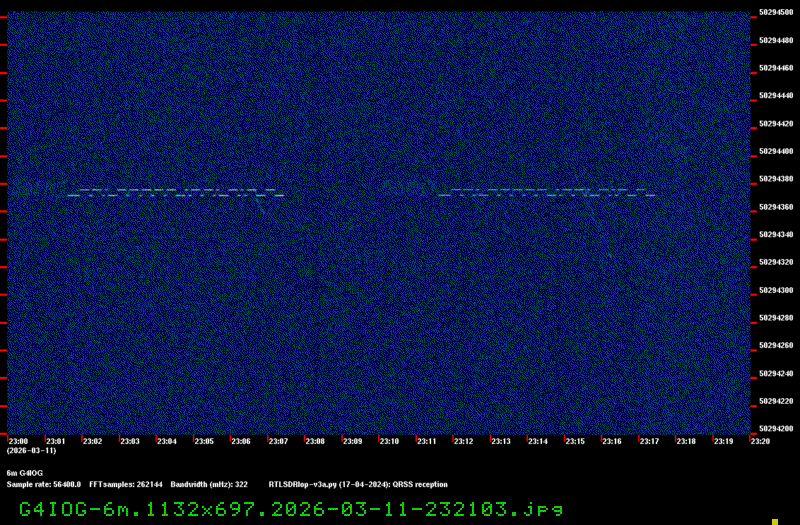Click the 50294400 frequency label
This screenshot has width=800, height=525.
click(776, 152)
